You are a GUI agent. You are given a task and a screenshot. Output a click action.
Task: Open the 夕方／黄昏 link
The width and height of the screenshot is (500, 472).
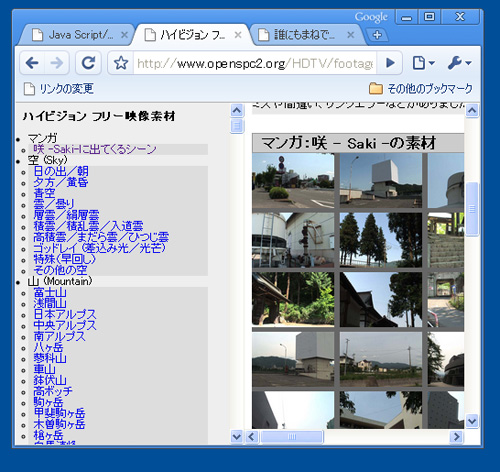click(61, 182)
